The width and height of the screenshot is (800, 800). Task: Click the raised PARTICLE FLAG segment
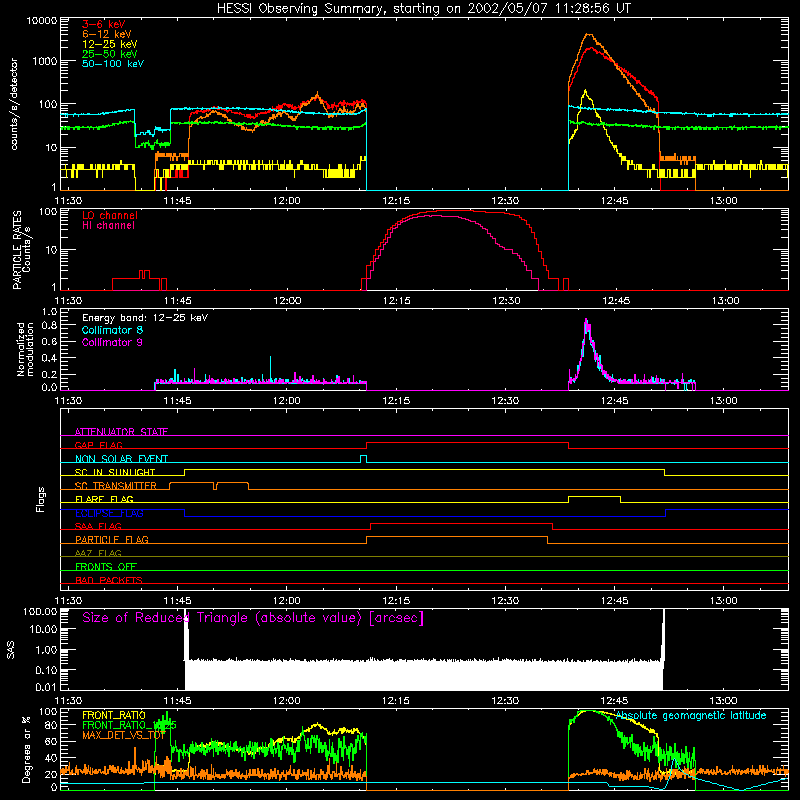(x=457, y=537)
